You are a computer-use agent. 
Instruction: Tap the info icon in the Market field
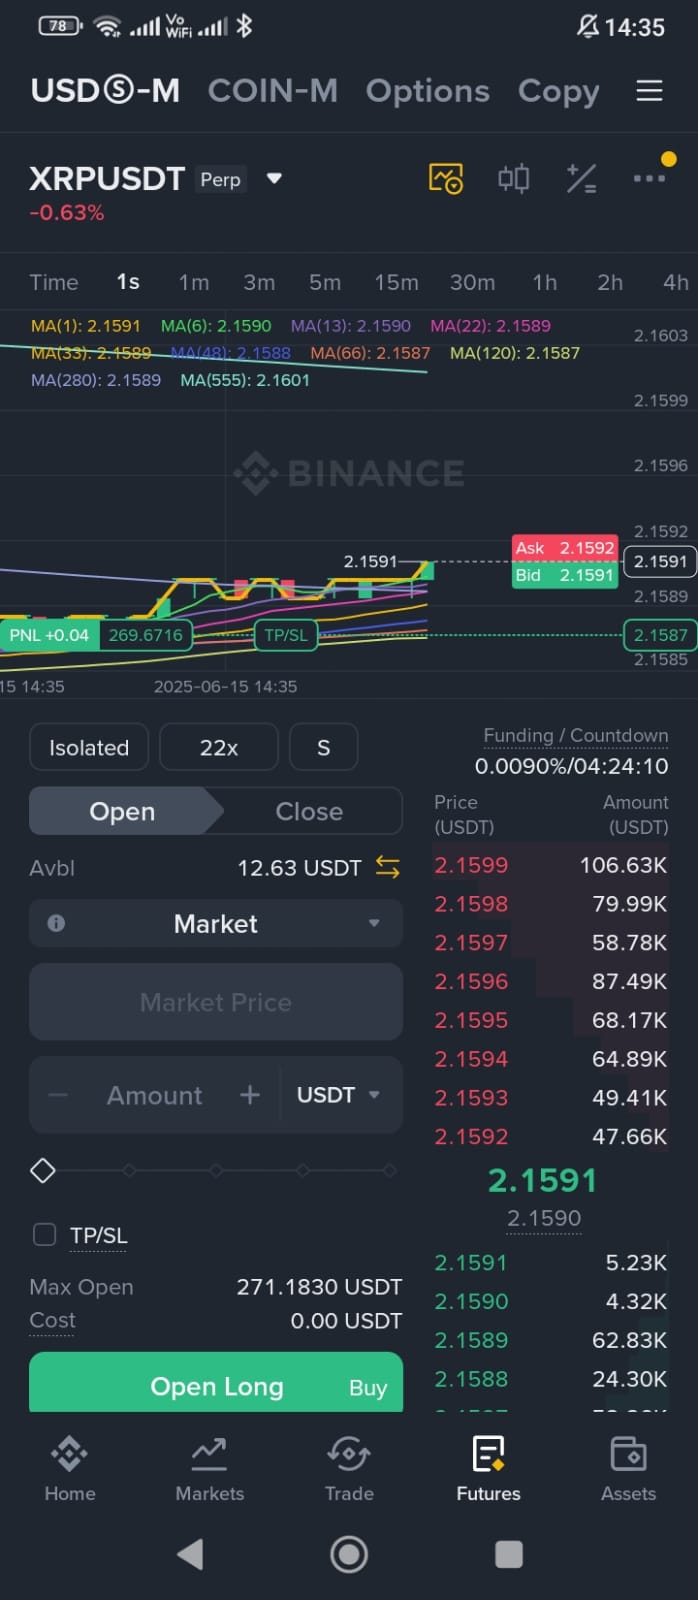pyautogui.click(x=56, y=923)
